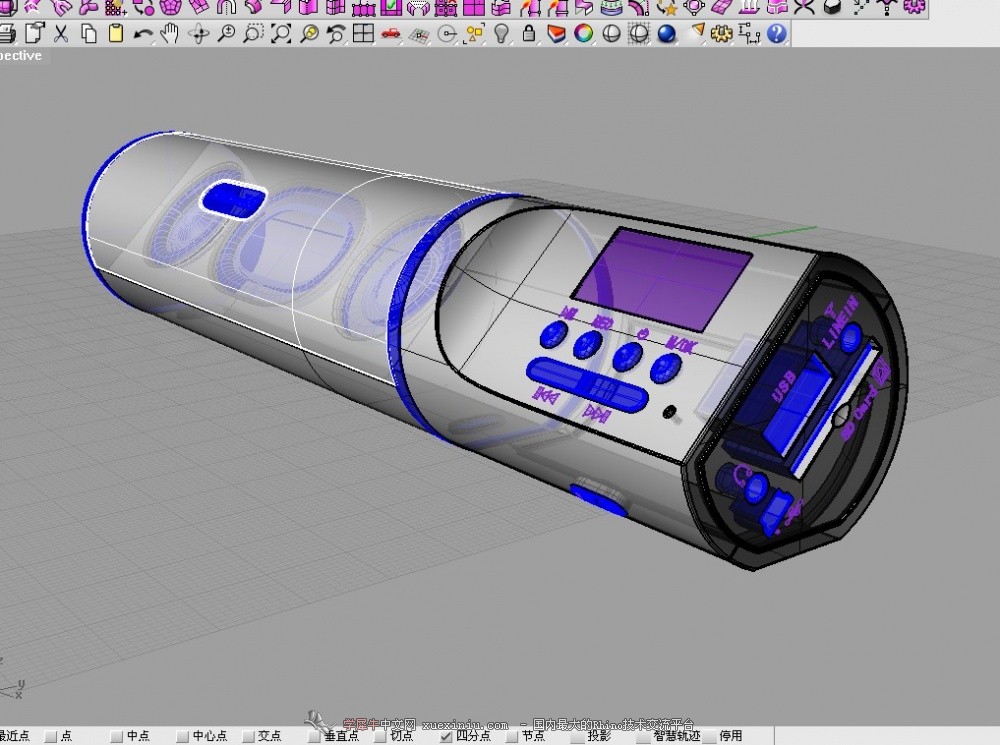This screenshot has height=745, width=1000.
Task: Open Options gear icon
Action: pos(721,33)
